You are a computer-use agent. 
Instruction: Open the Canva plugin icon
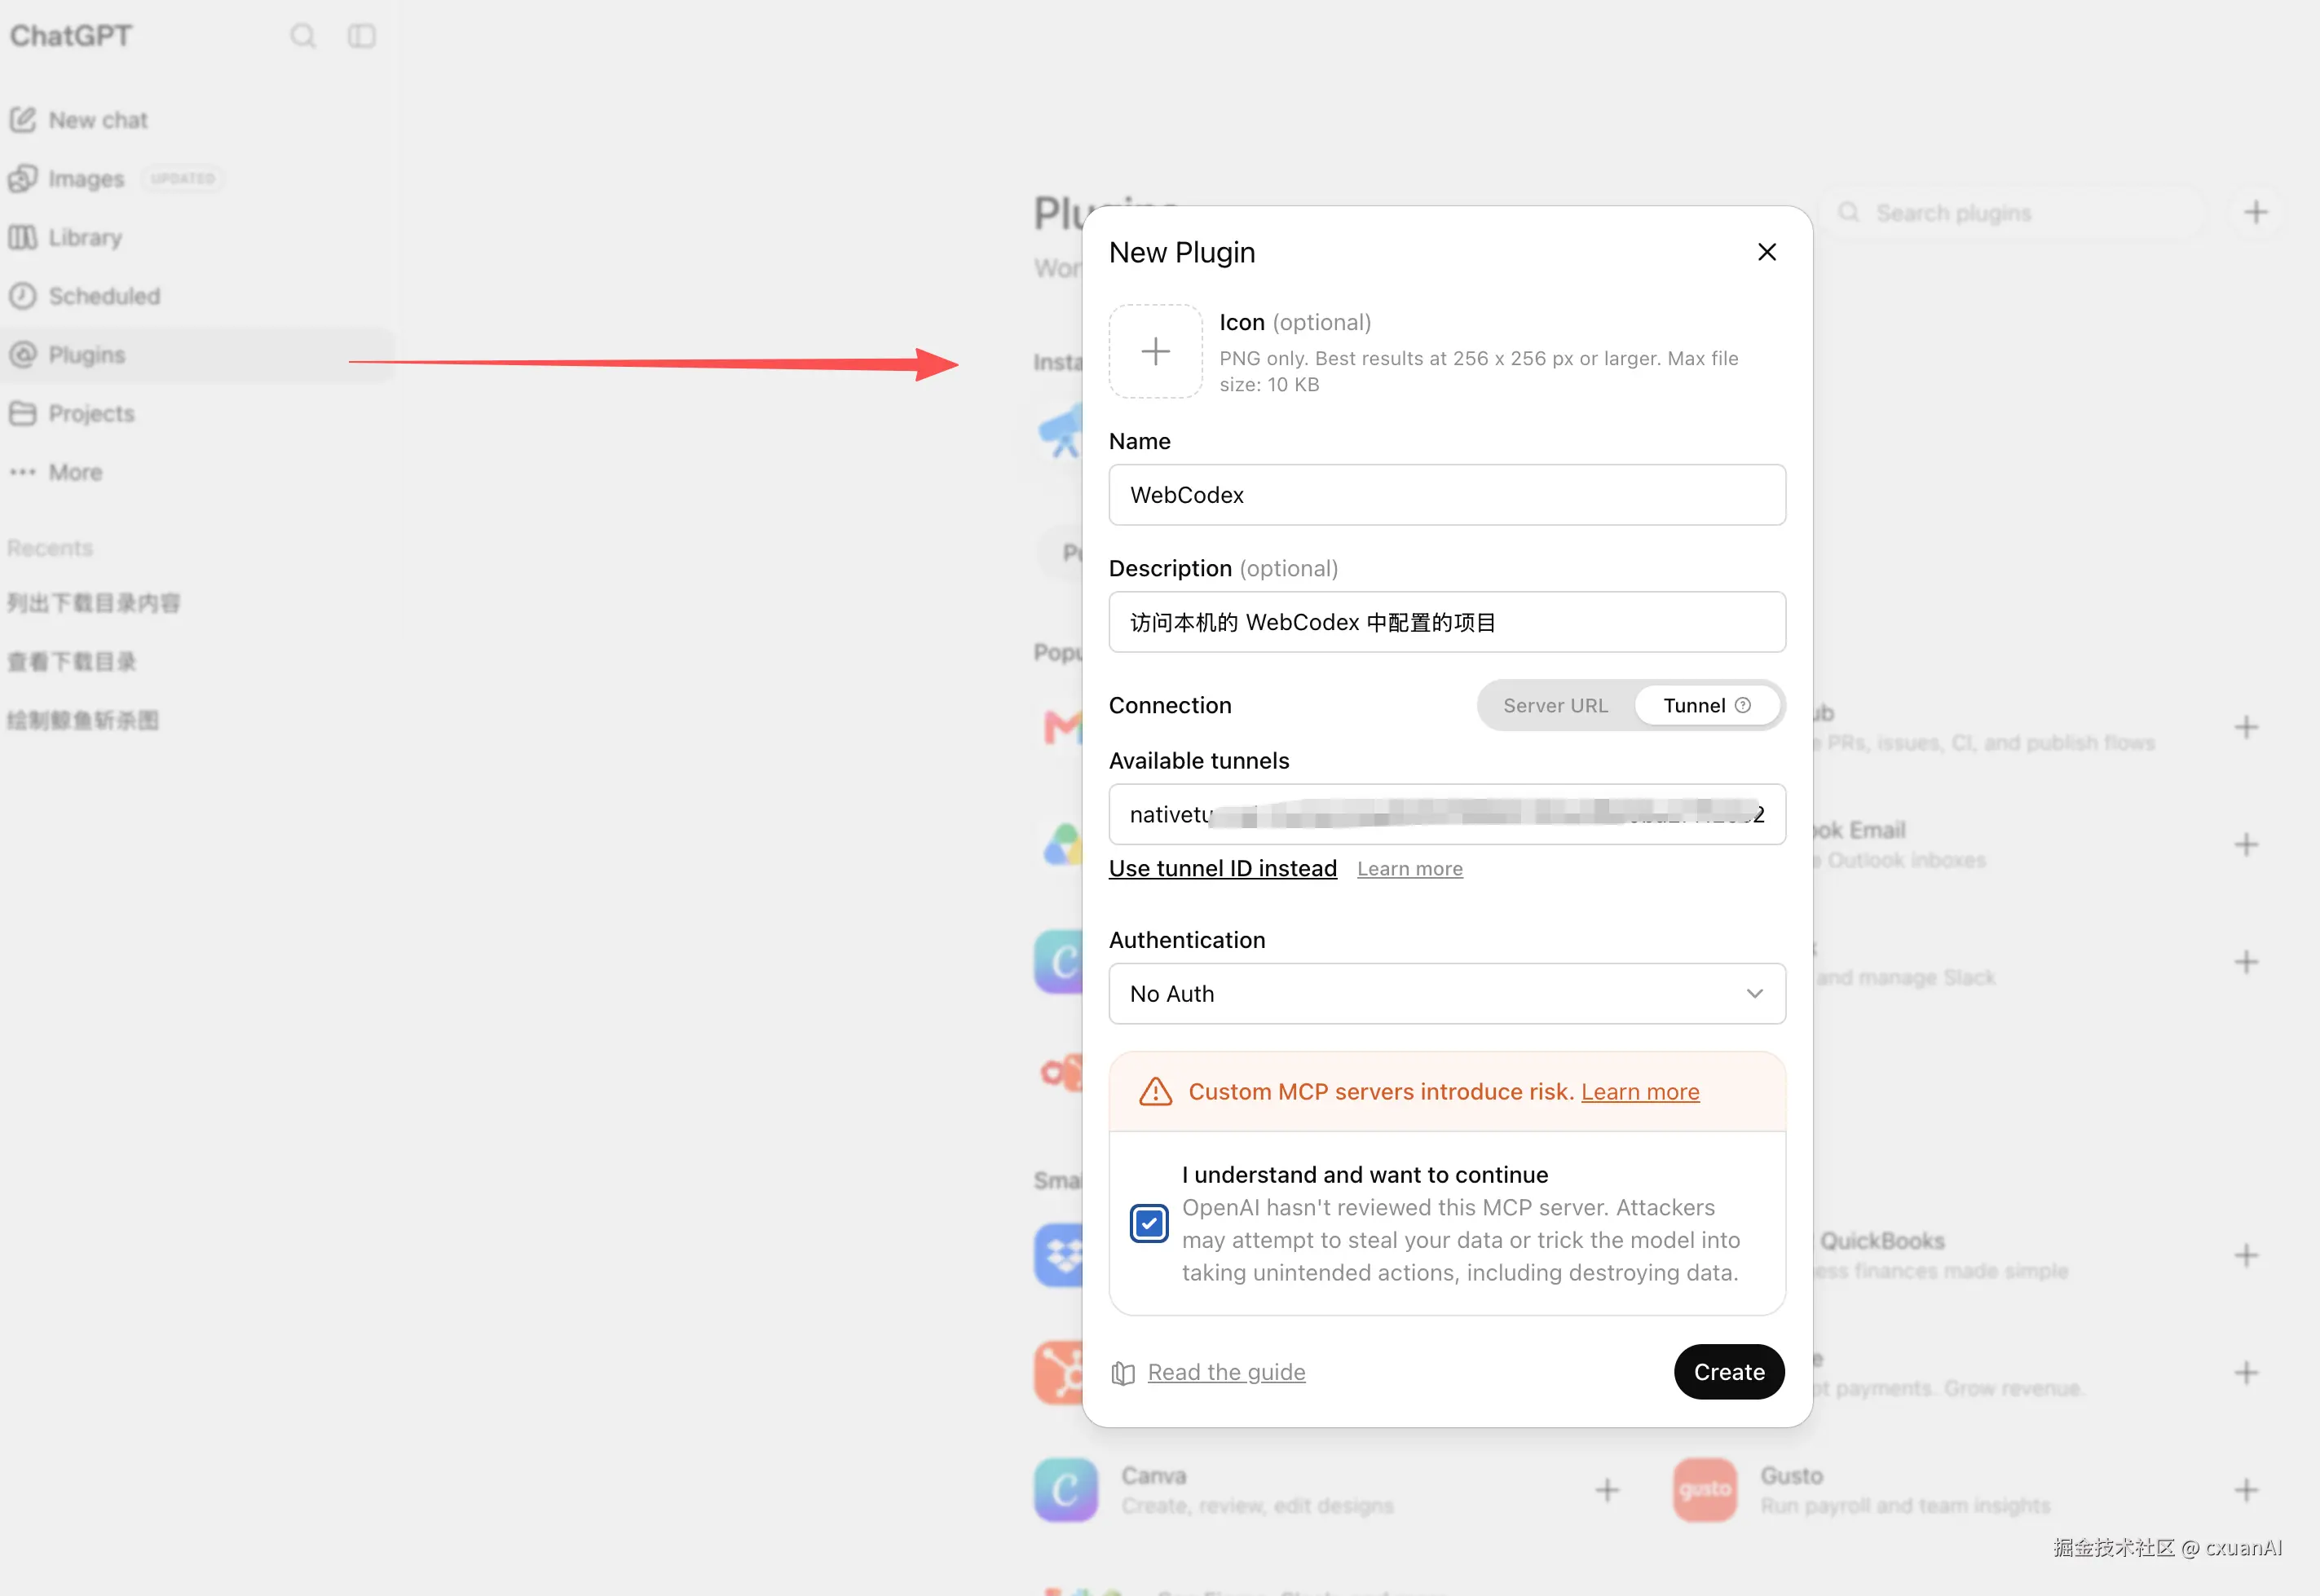coord(1066,1490)
